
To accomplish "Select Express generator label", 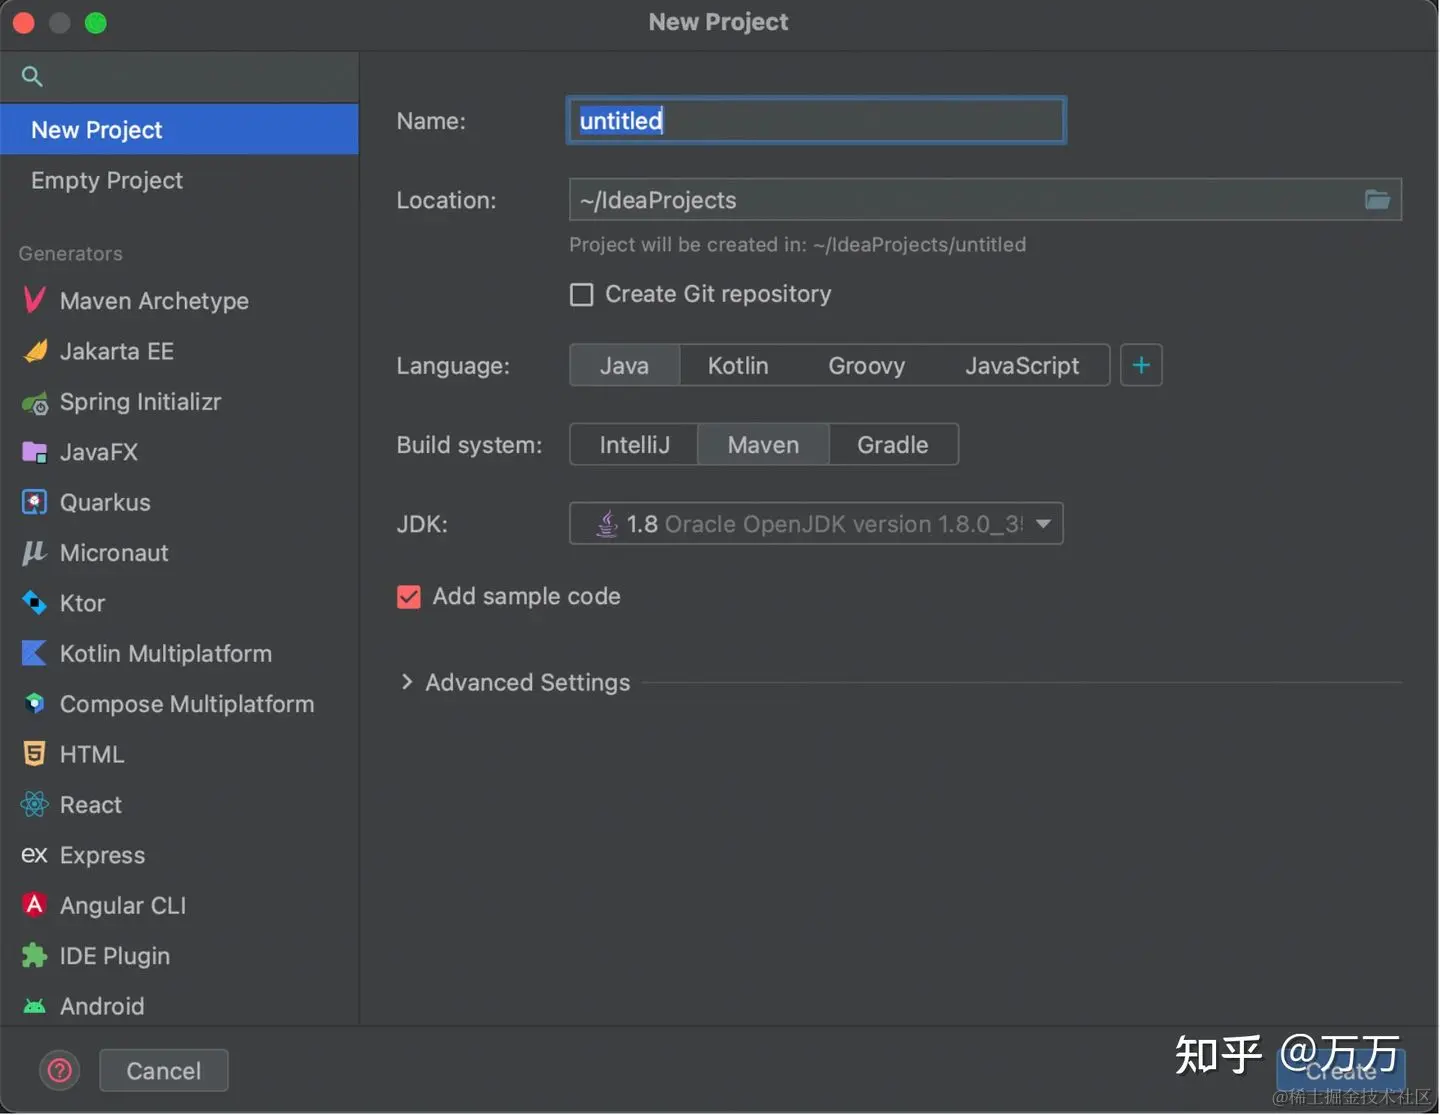I will point(102,855).
